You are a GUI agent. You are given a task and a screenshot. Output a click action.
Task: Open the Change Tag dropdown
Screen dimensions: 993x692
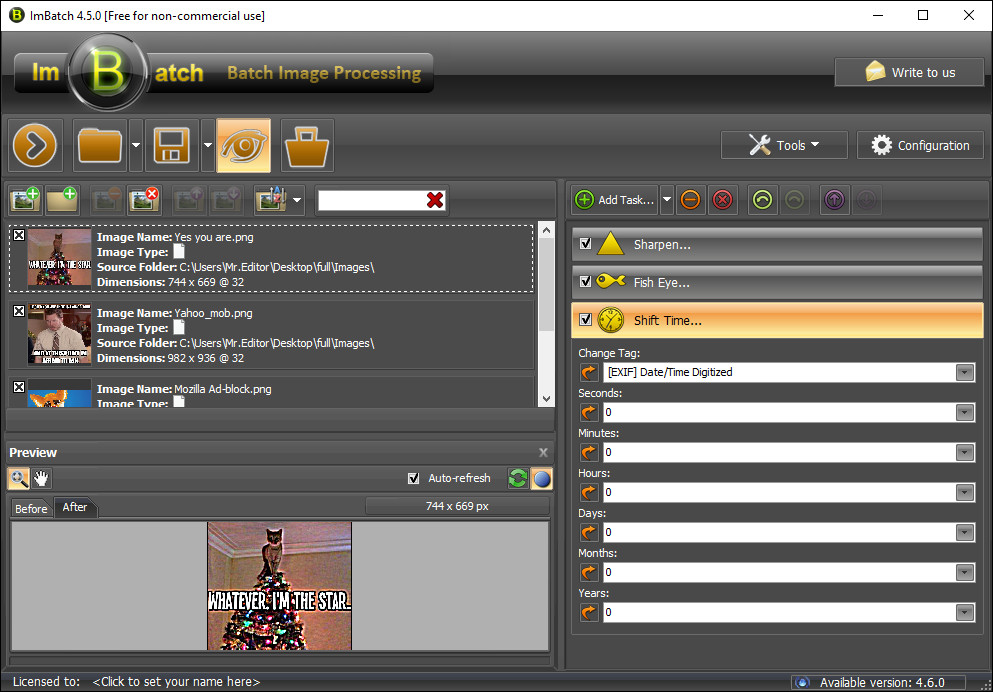[964, 372]
